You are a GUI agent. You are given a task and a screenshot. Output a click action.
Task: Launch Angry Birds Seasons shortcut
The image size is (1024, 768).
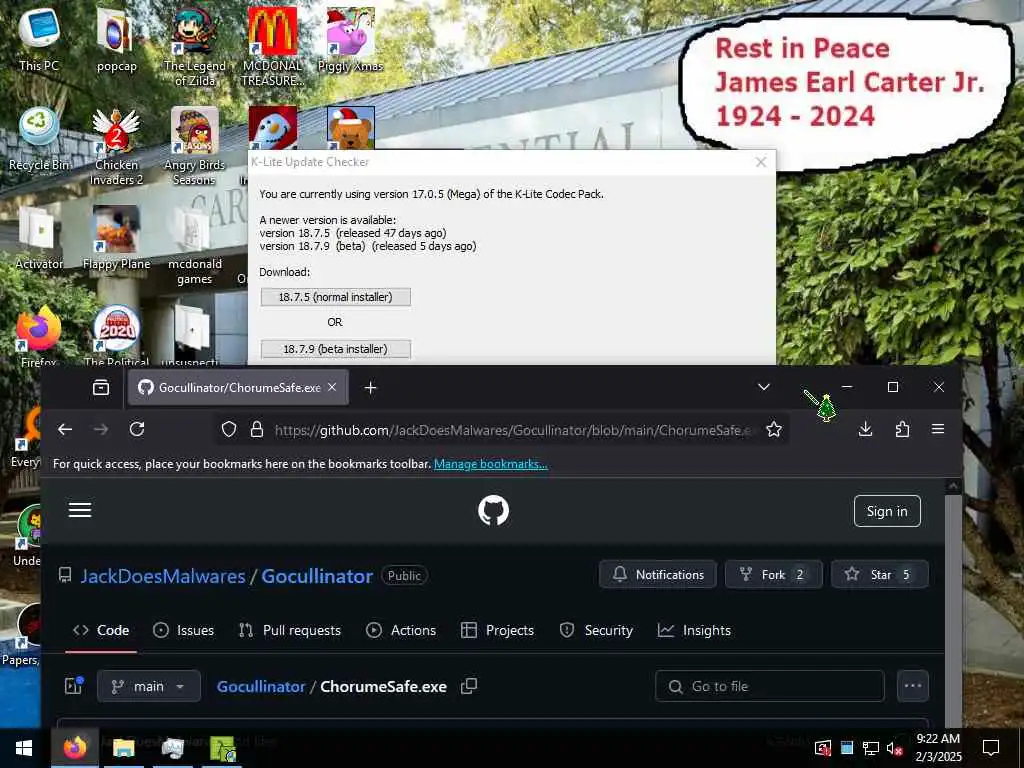tap(194, 146)
